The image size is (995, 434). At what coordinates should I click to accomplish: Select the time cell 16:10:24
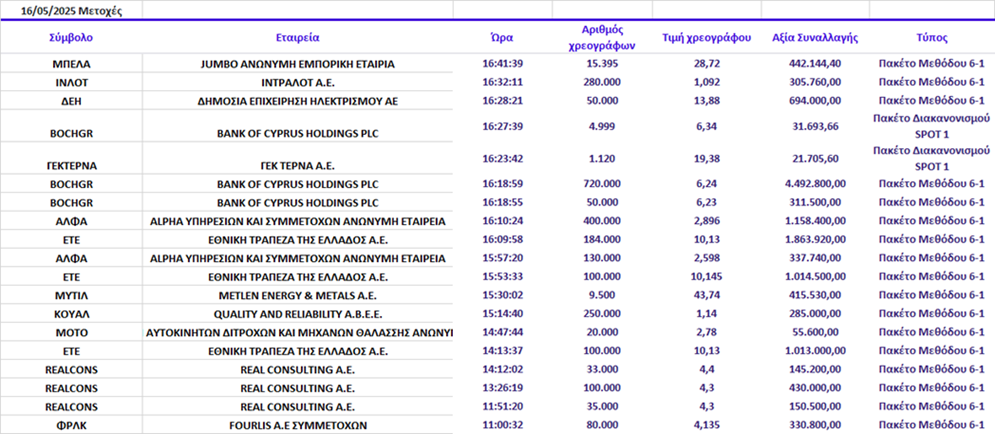pyautogui.click(x=503, y=220)
